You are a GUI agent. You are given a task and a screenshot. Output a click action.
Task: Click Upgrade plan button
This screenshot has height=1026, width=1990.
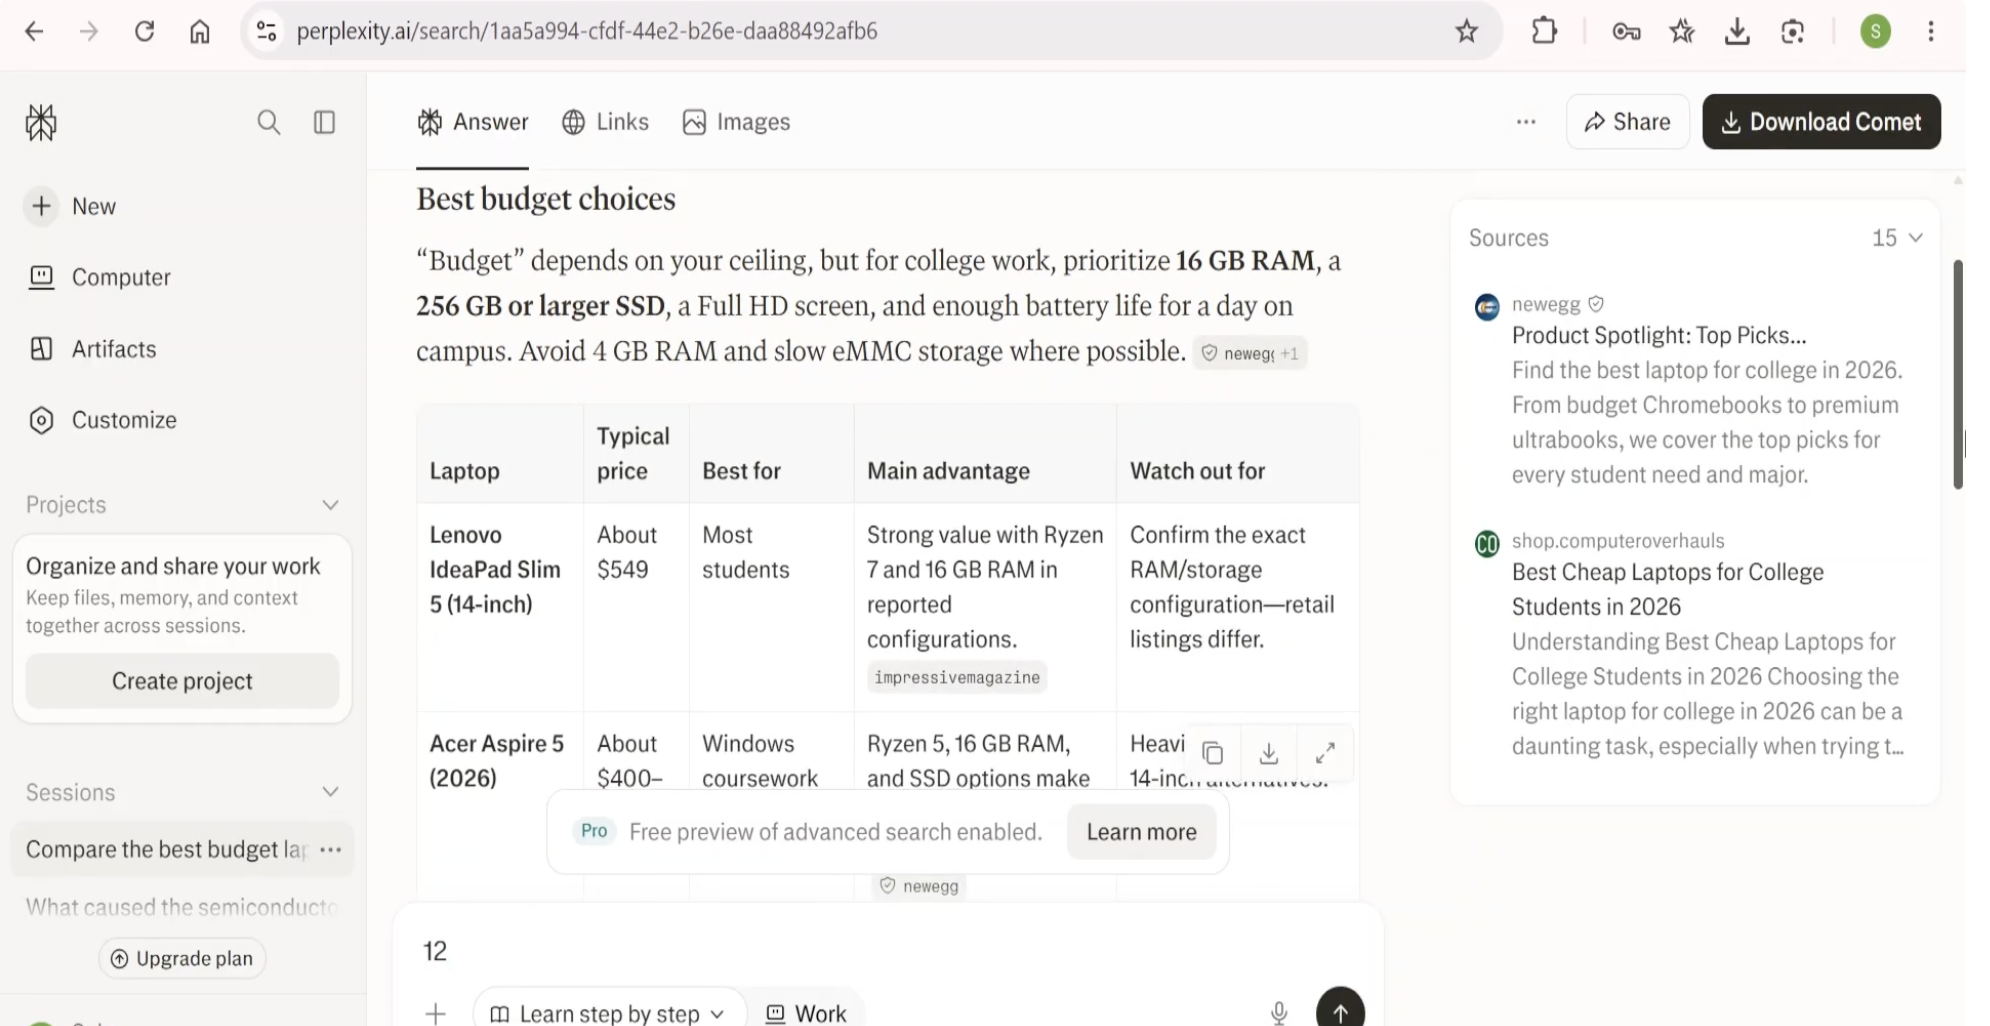click(182, 959)
